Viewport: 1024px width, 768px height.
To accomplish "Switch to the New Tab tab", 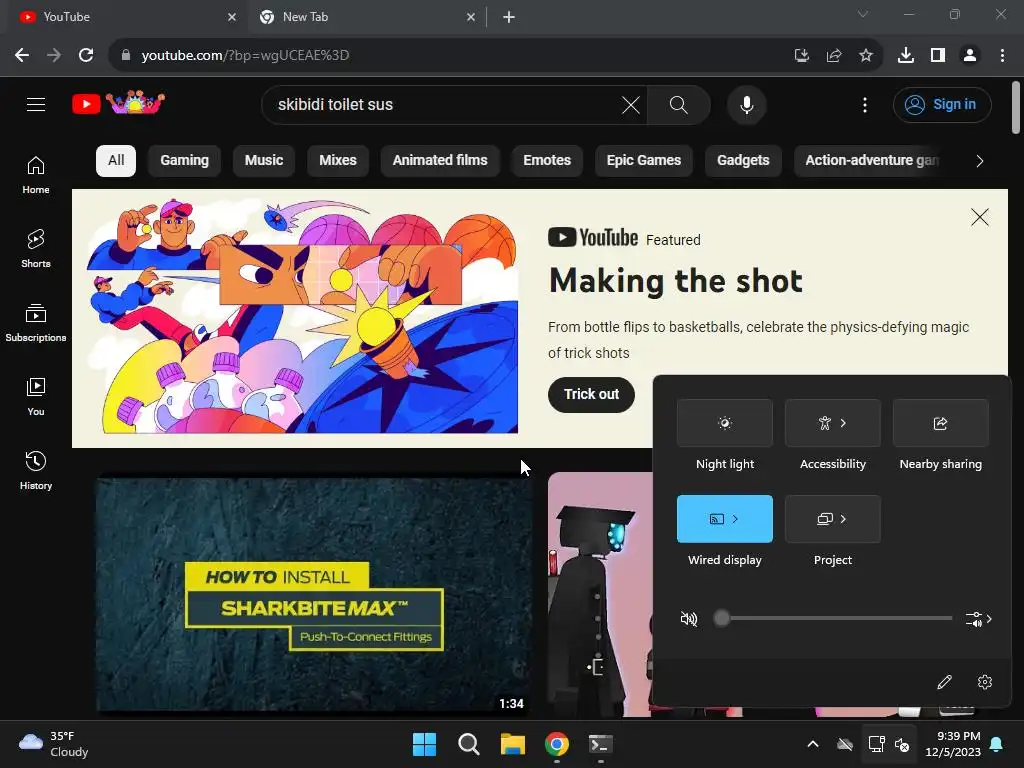I will [x=366, y=17].
